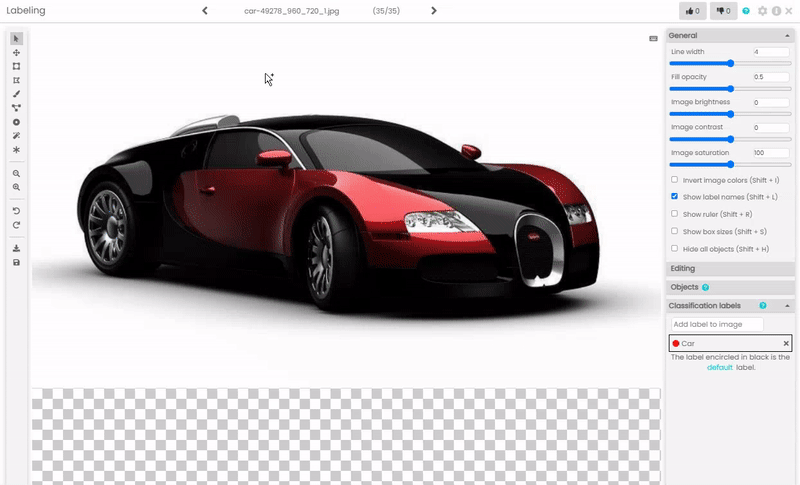
Task: Click the thumbs down button
Action: [x=723, y=11]
